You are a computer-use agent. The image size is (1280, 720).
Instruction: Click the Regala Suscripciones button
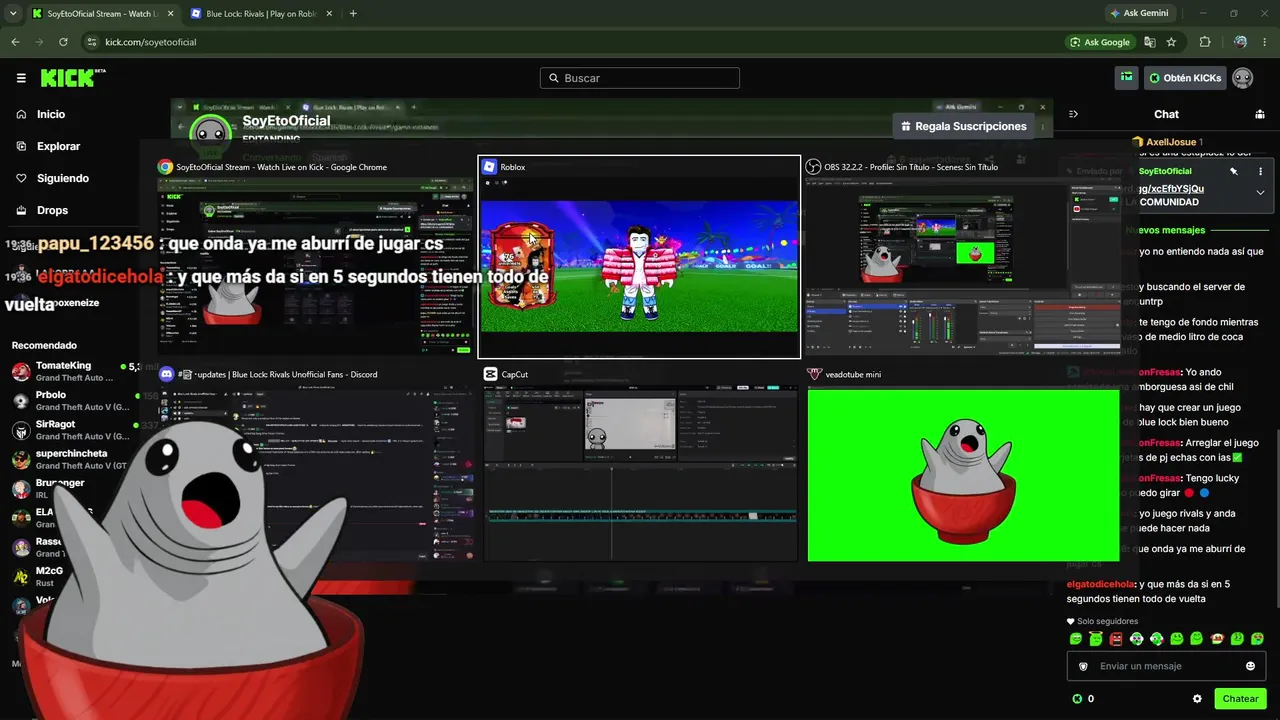point(964,126)
